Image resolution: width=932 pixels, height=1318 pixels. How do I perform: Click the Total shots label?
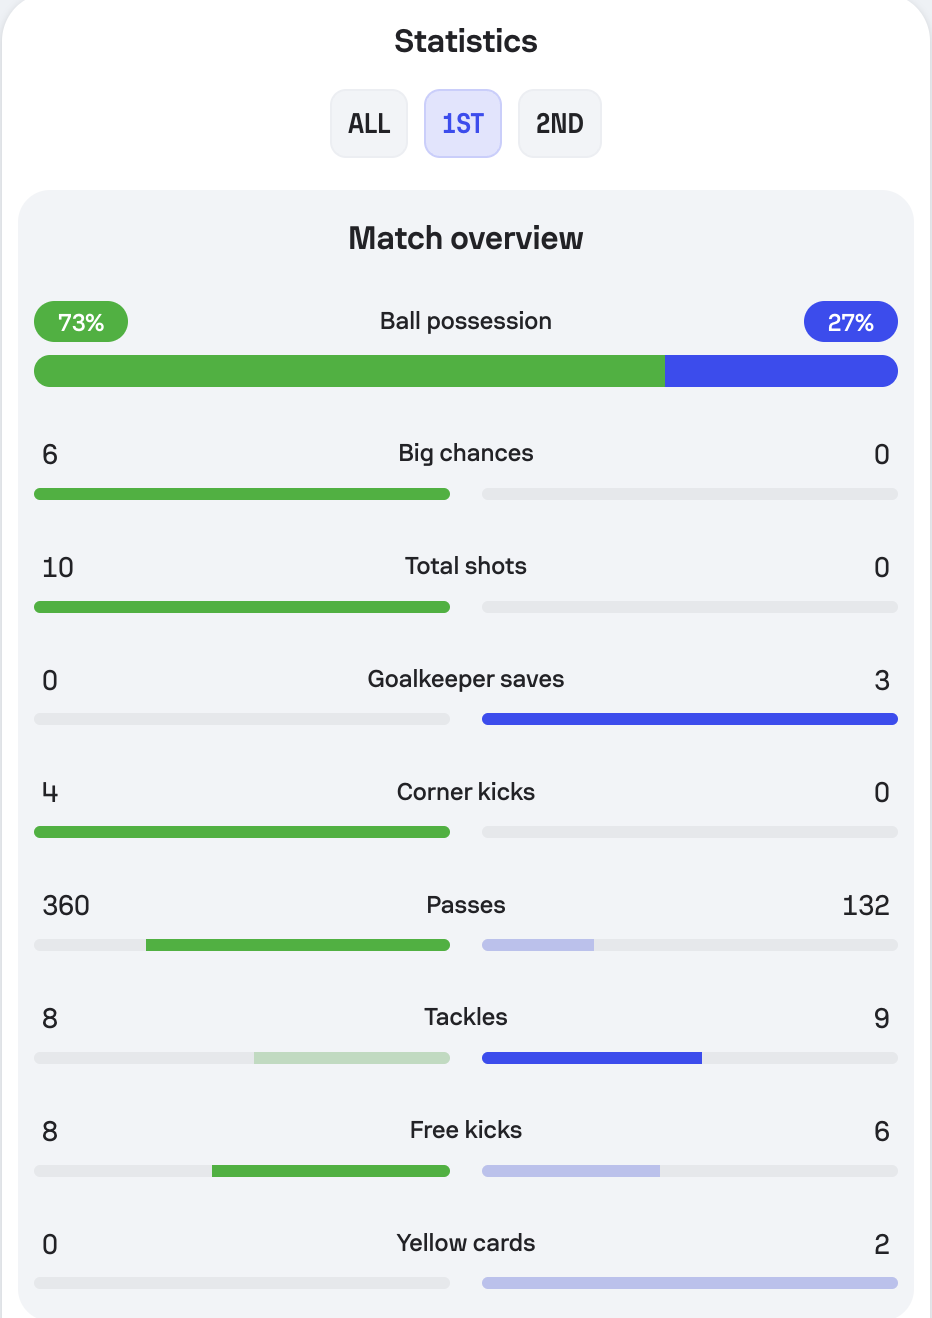click(x=466, y=566)
